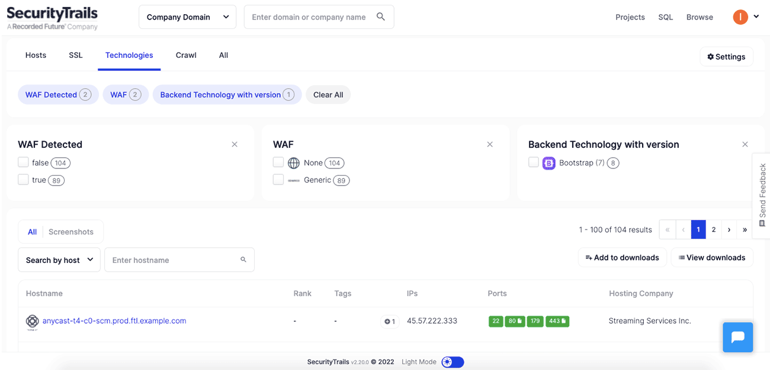Close the WAF Detected filter panel

tap(235, 144)
